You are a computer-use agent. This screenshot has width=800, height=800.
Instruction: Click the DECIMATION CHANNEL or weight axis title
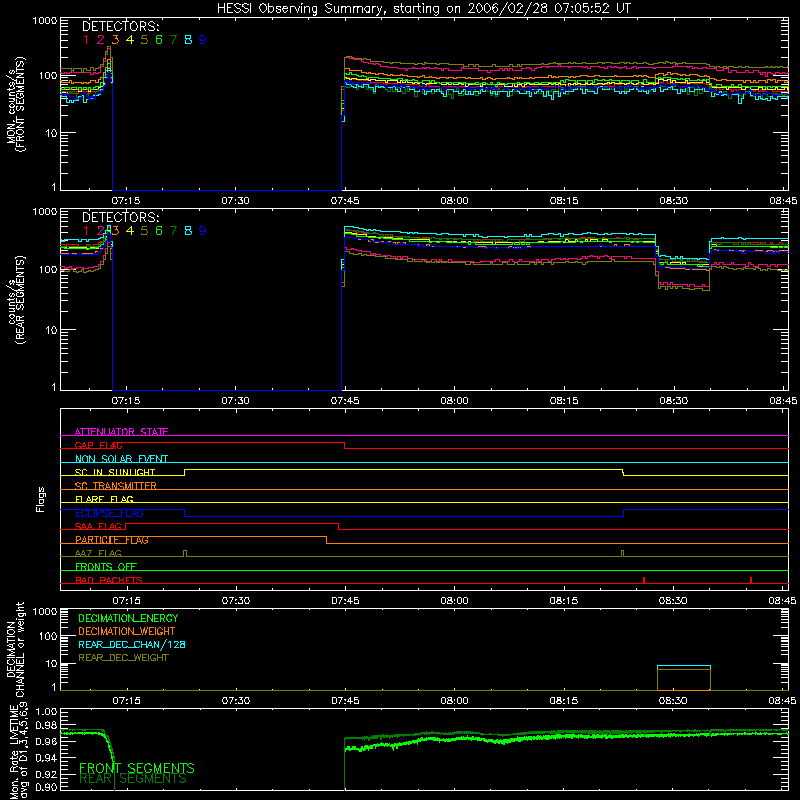tap(15, 649)
